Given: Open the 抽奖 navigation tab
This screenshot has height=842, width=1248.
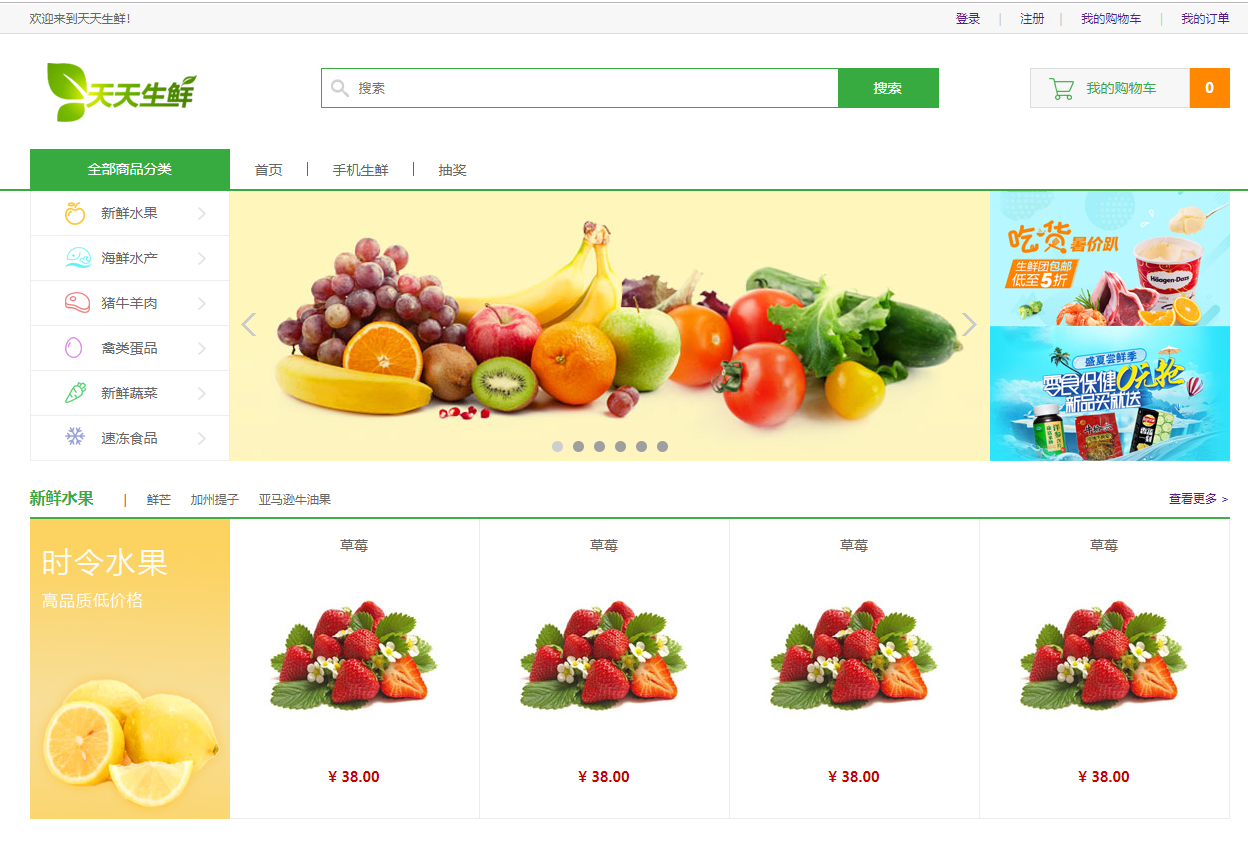Looking at the screenshot, I should (452, 170).
